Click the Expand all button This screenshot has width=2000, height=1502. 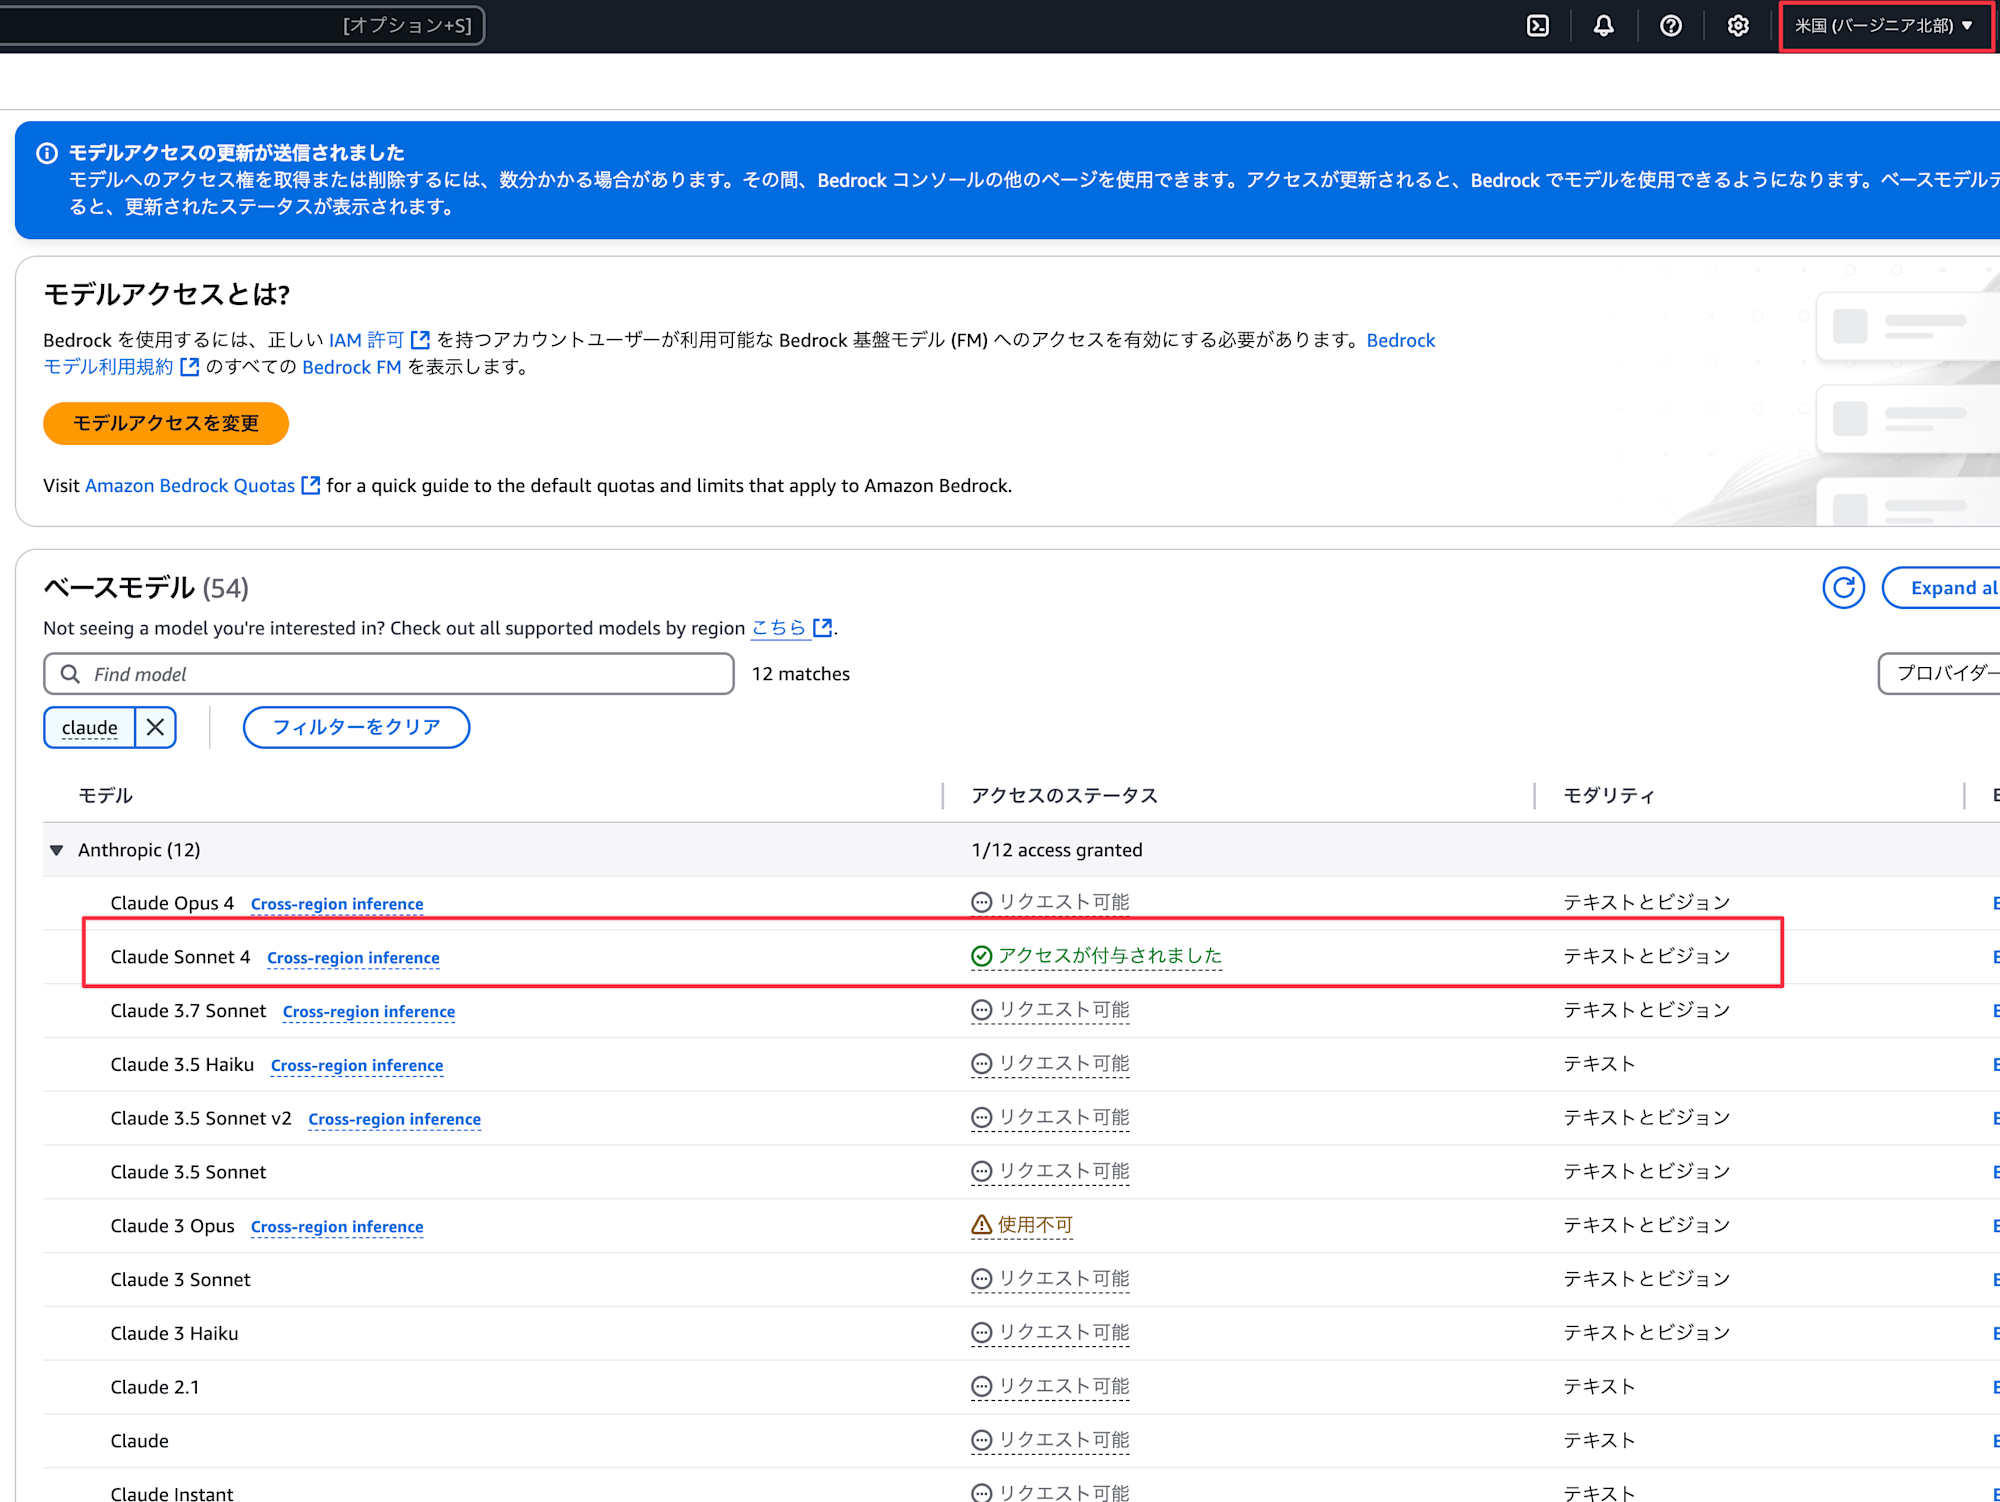click(x=1942, y=588)
